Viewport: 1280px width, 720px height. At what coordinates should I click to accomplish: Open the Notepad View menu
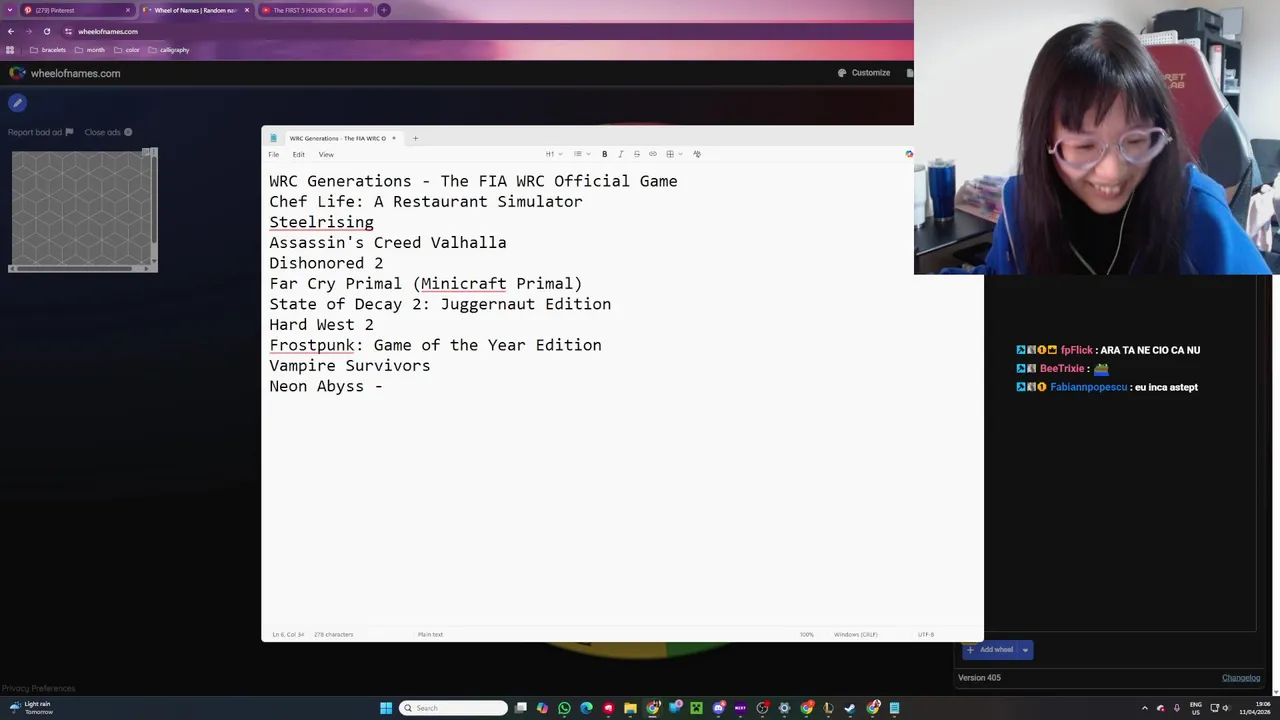[x=326, y=154]
